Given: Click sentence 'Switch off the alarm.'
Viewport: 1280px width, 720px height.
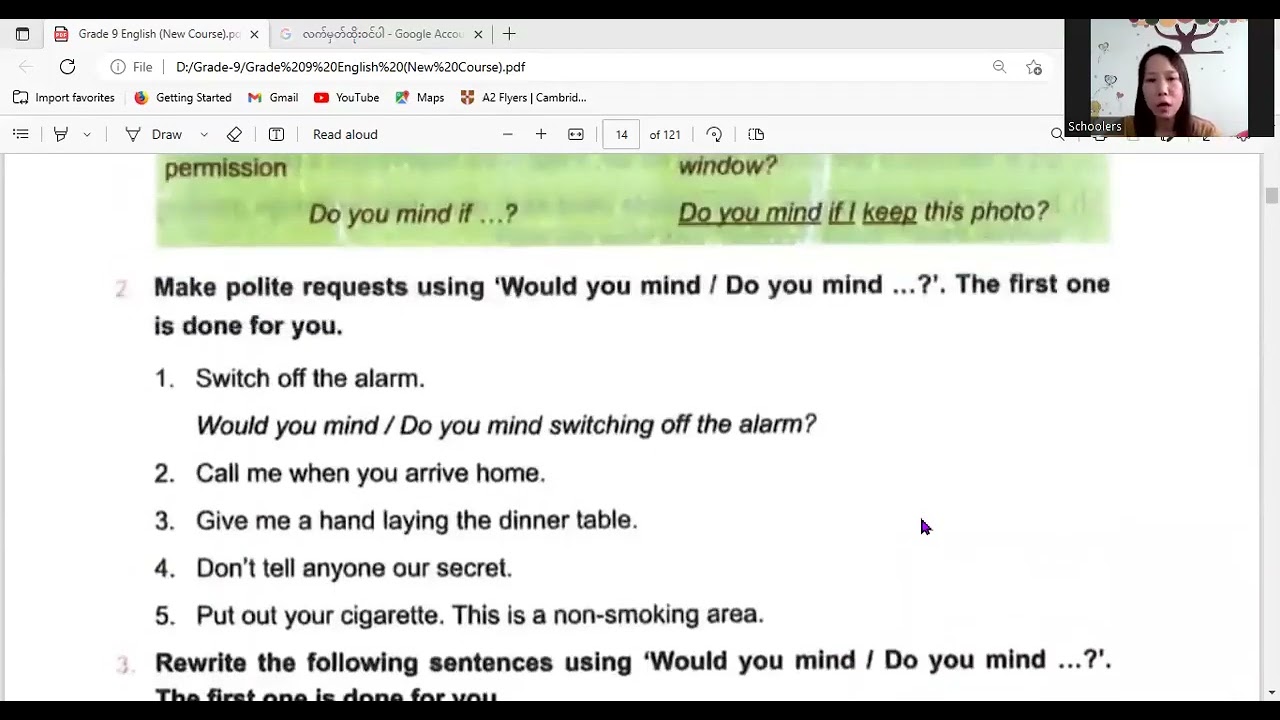Looking at the screenshot, I should [310, 378].
